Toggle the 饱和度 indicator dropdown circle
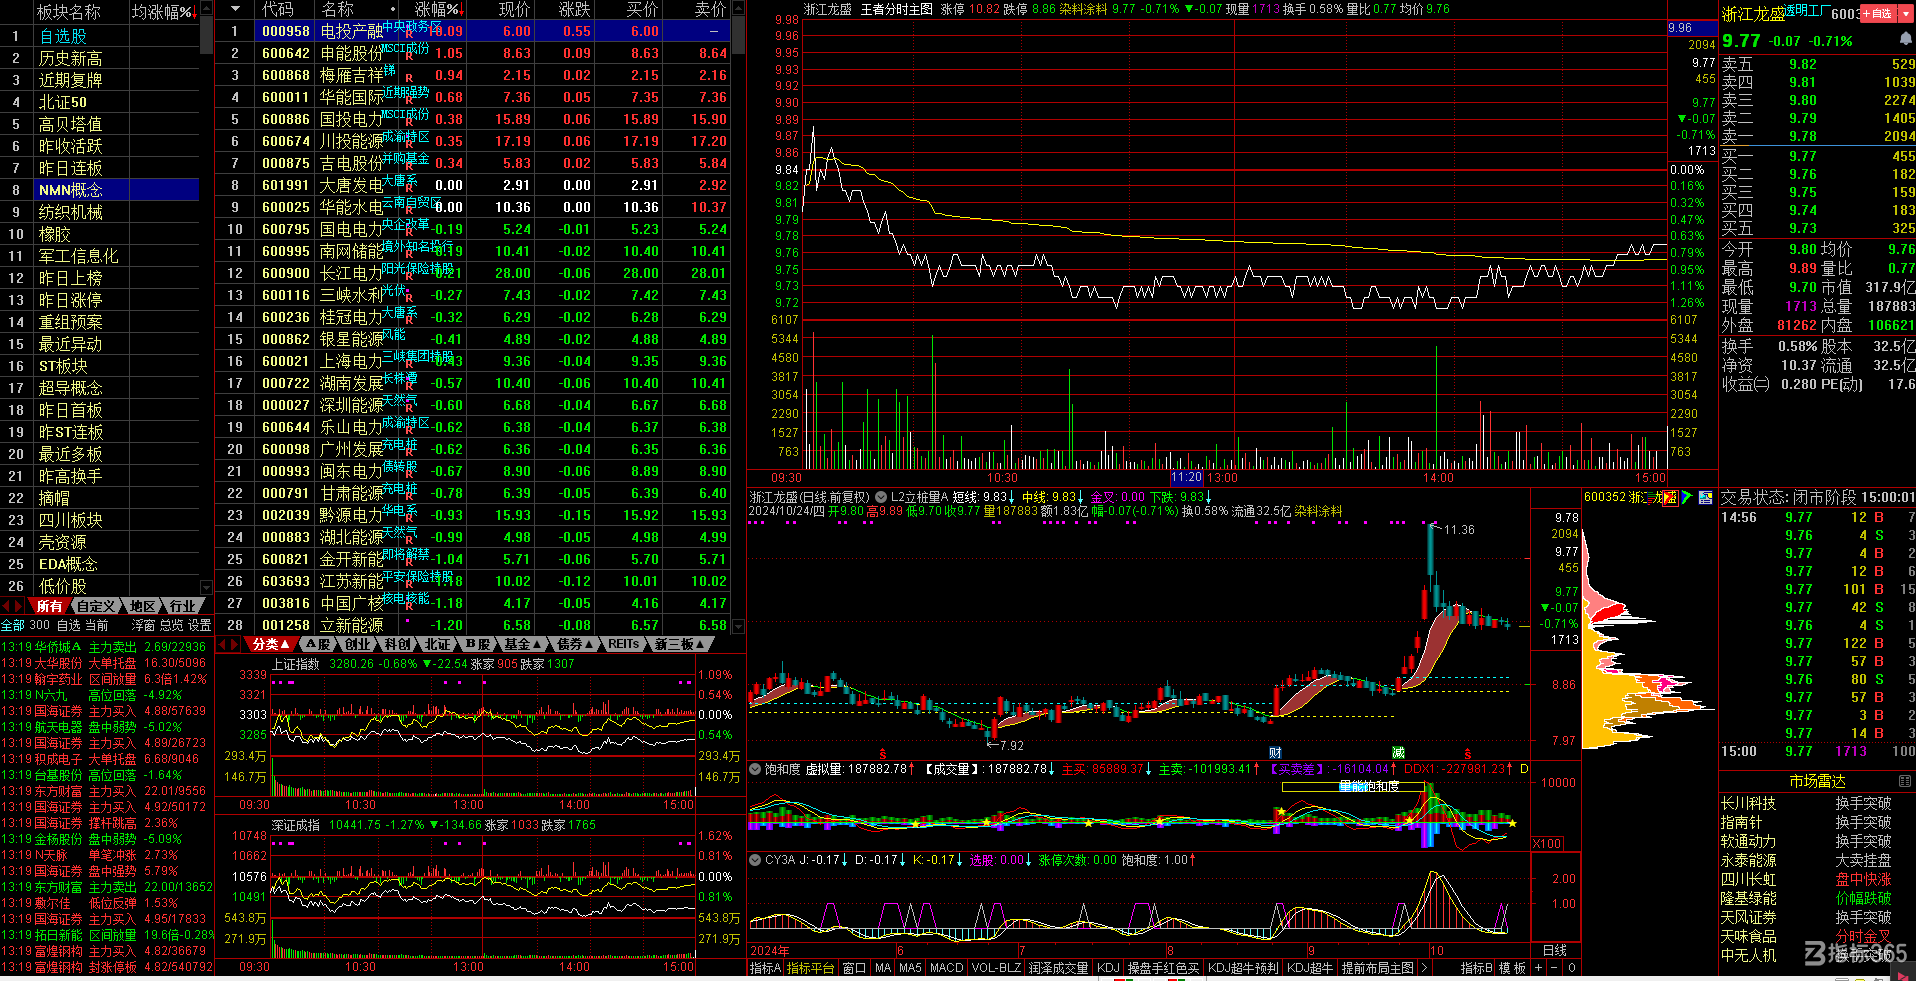This screenshot has height=981, width=1916. point(755,769)
